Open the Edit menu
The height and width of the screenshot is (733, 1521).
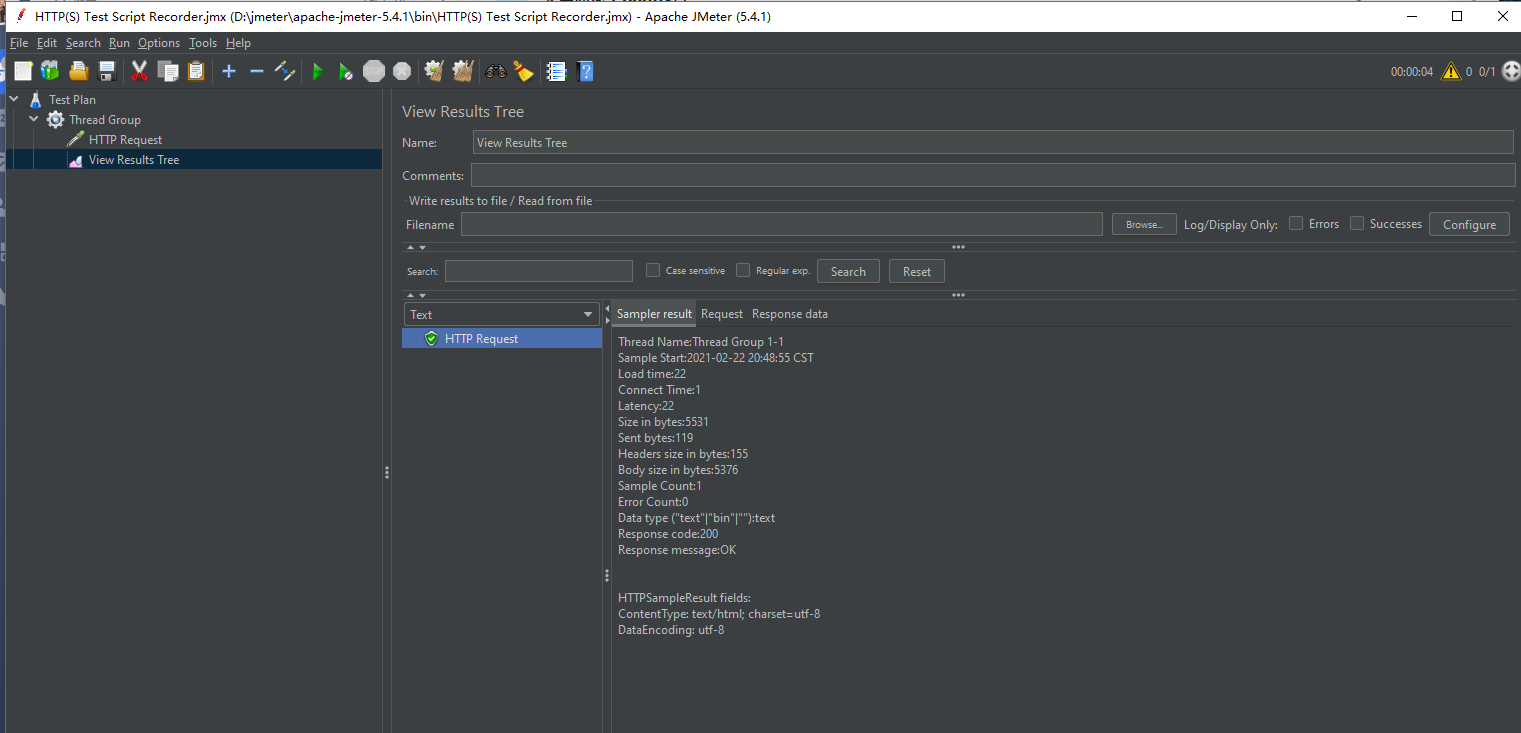pyautogui.click(x=47, y=43)
